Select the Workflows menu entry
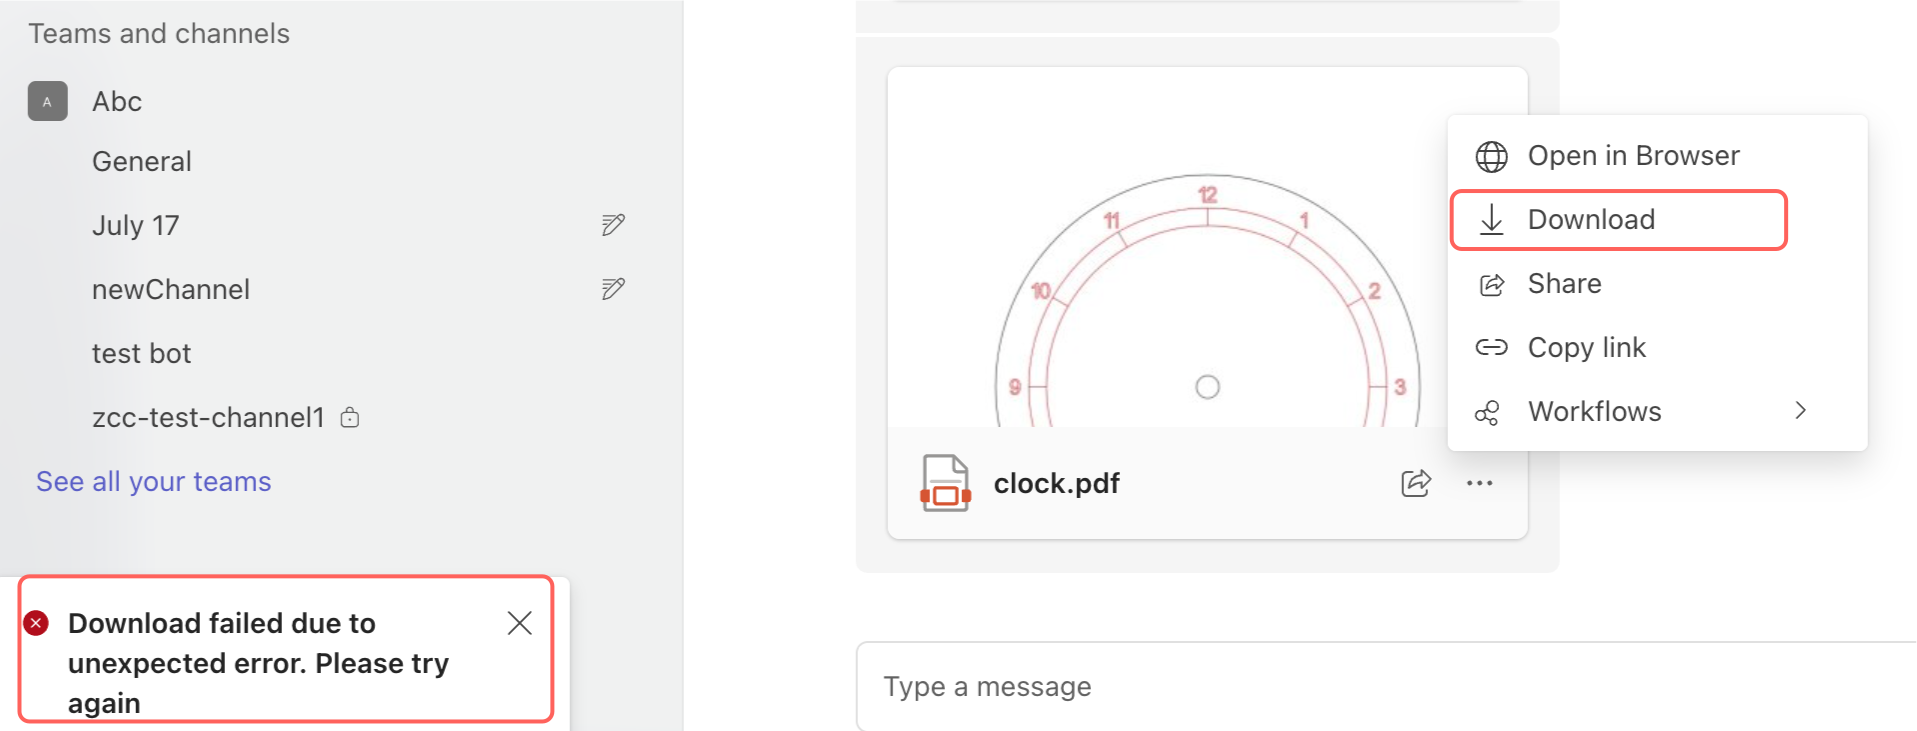1917x731 pixels. pyautogui.click(x=1658, y=411)
